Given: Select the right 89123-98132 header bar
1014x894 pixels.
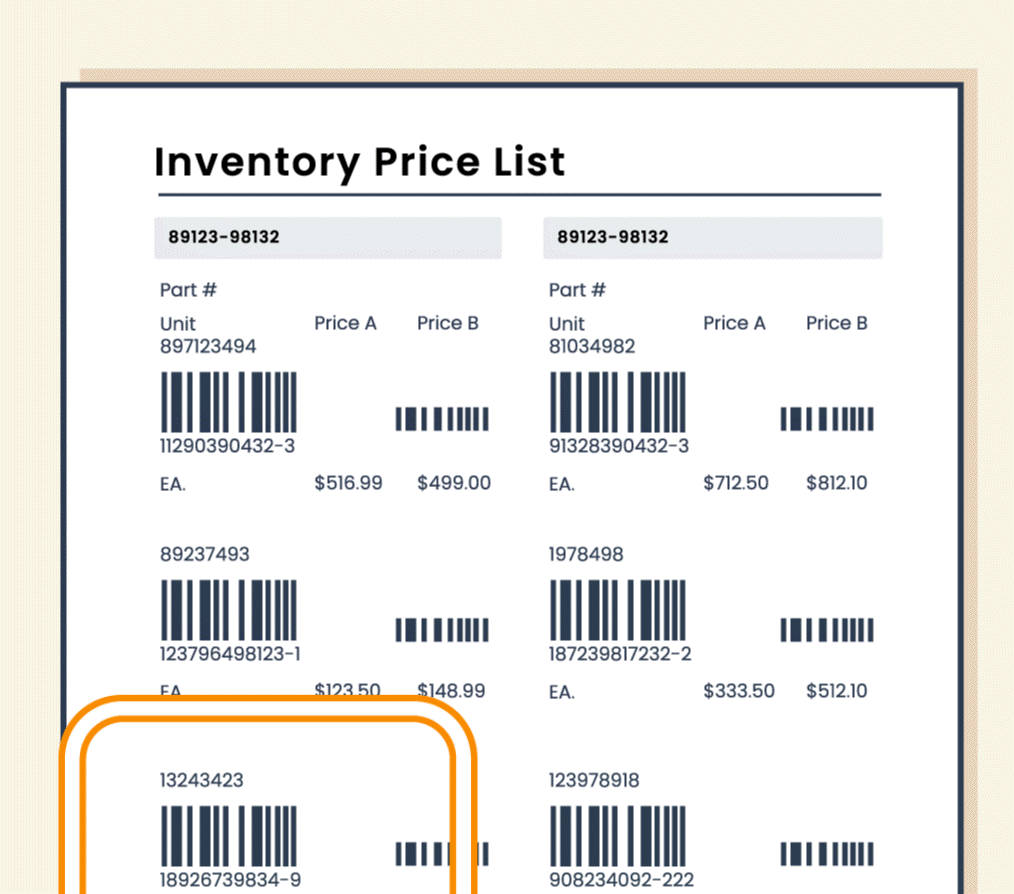Looking at the screenshot, I should pyautogui.click(x=712, y=238).
